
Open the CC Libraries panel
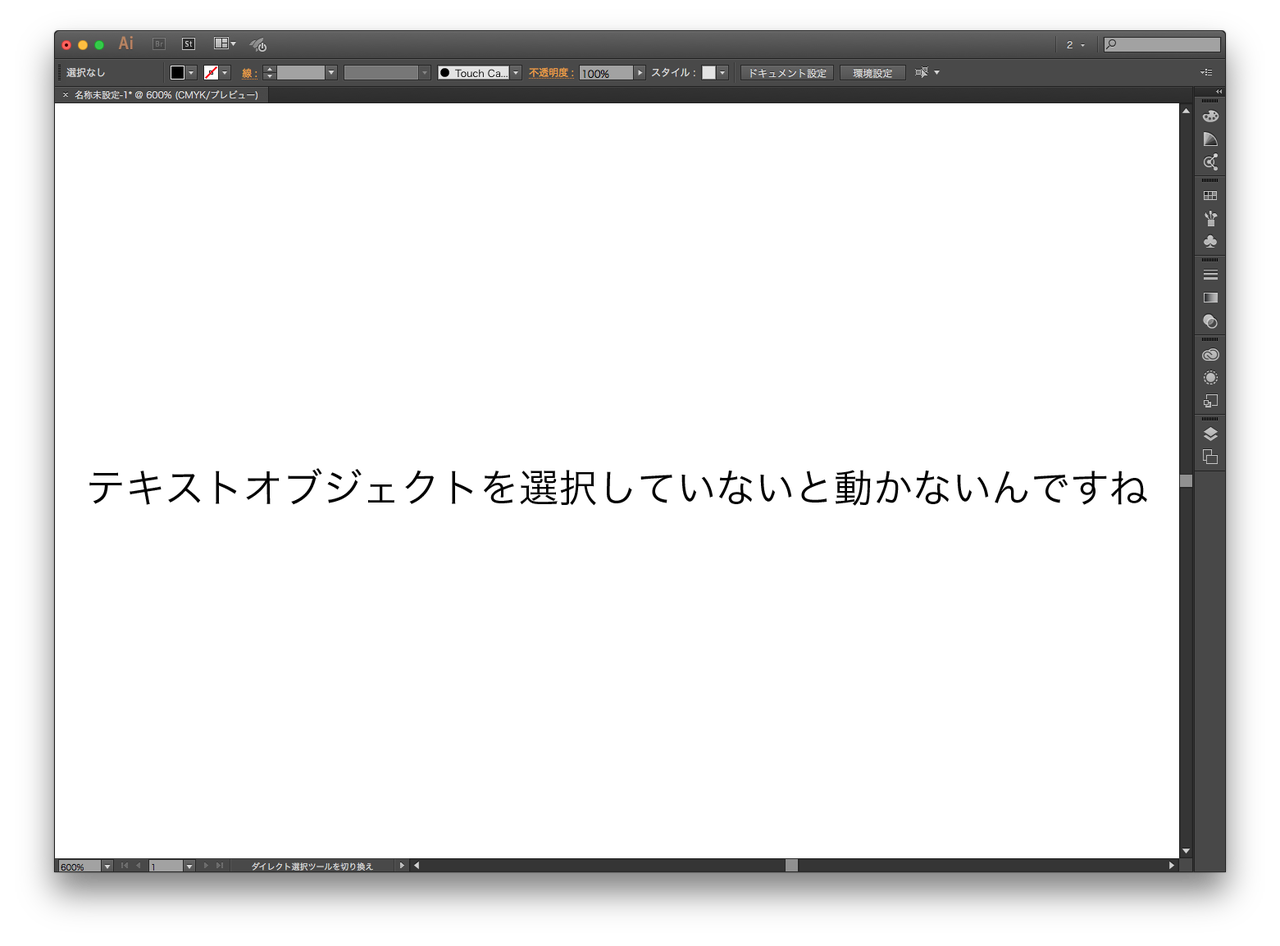click(1210, 353)
